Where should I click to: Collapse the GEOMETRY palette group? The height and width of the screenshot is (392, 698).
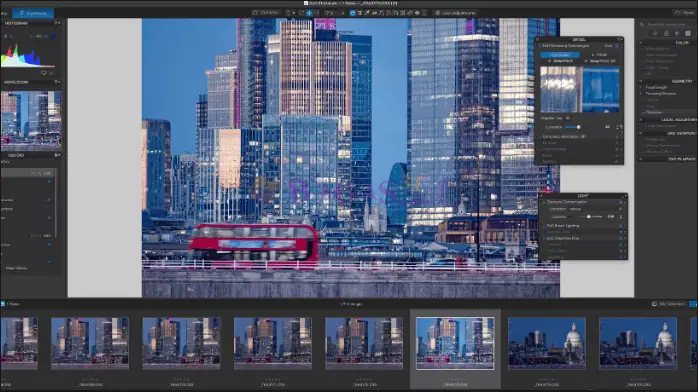pos(641,81)
